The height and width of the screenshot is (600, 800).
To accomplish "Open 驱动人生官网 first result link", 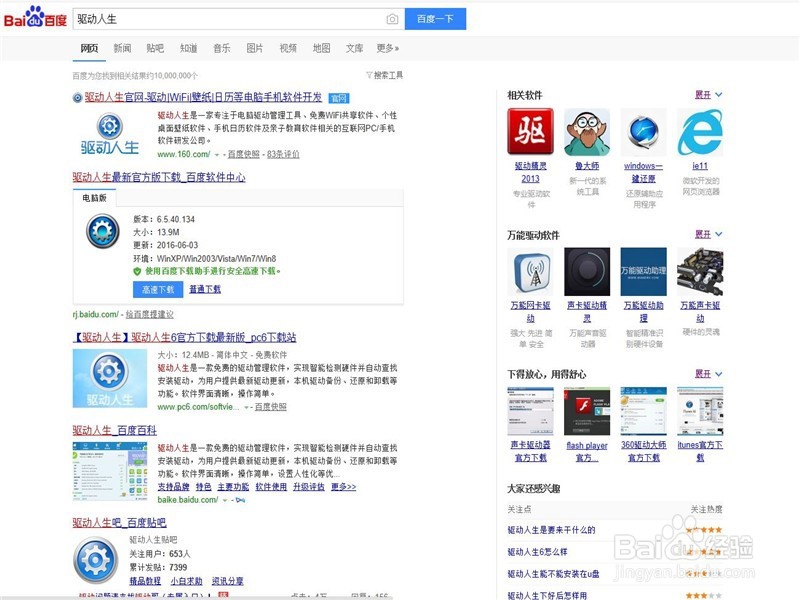I will tap(203, 97).
